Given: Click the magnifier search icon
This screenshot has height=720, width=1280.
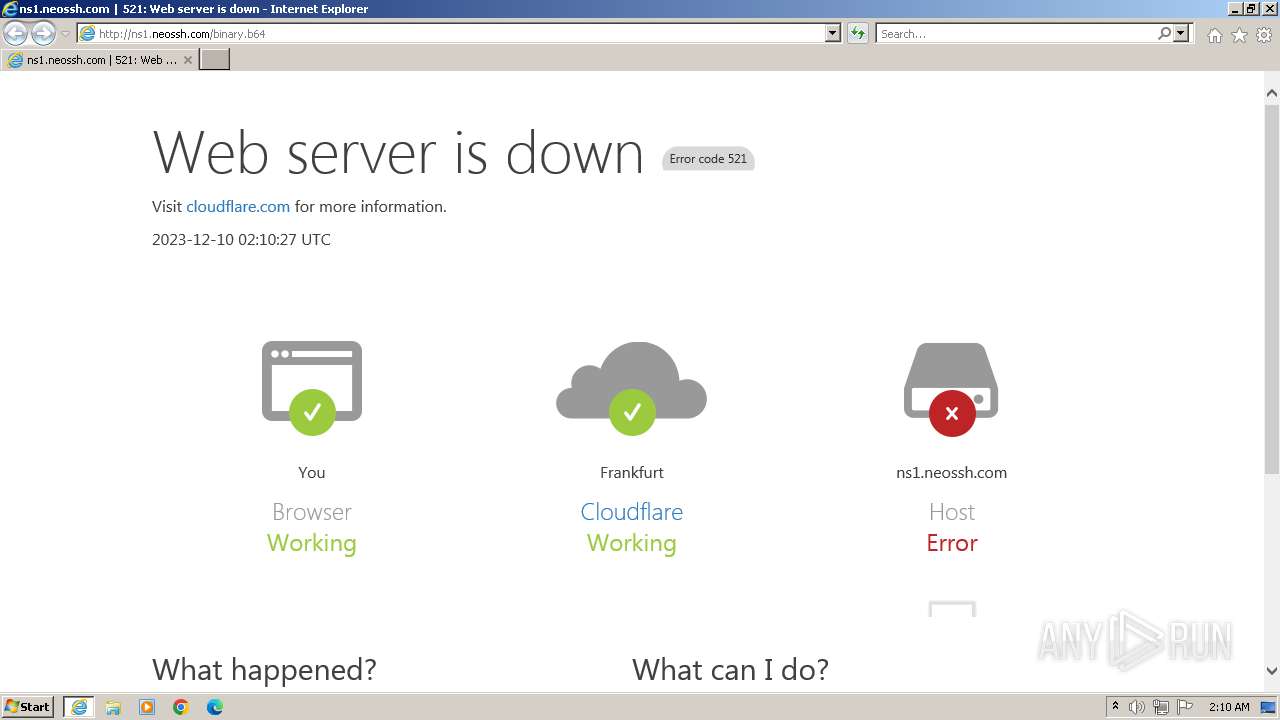Looking at the screenshot, I should pos(1164,34).
